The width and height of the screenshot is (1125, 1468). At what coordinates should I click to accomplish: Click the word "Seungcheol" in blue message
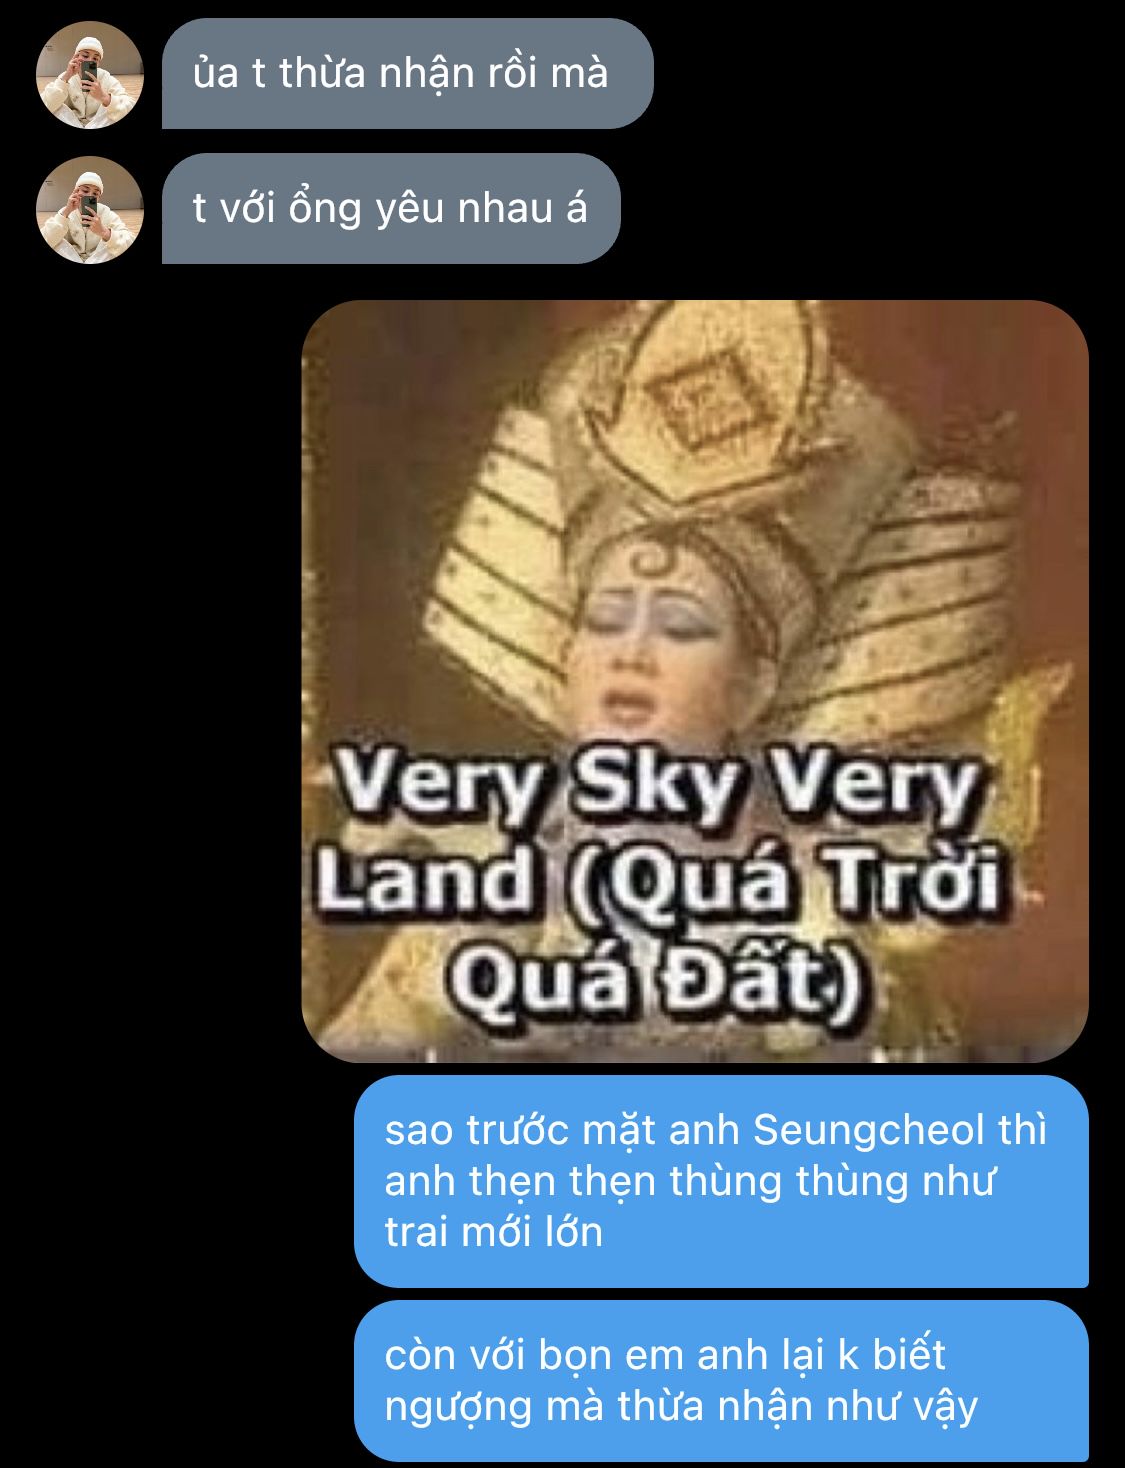point(869,1130)
